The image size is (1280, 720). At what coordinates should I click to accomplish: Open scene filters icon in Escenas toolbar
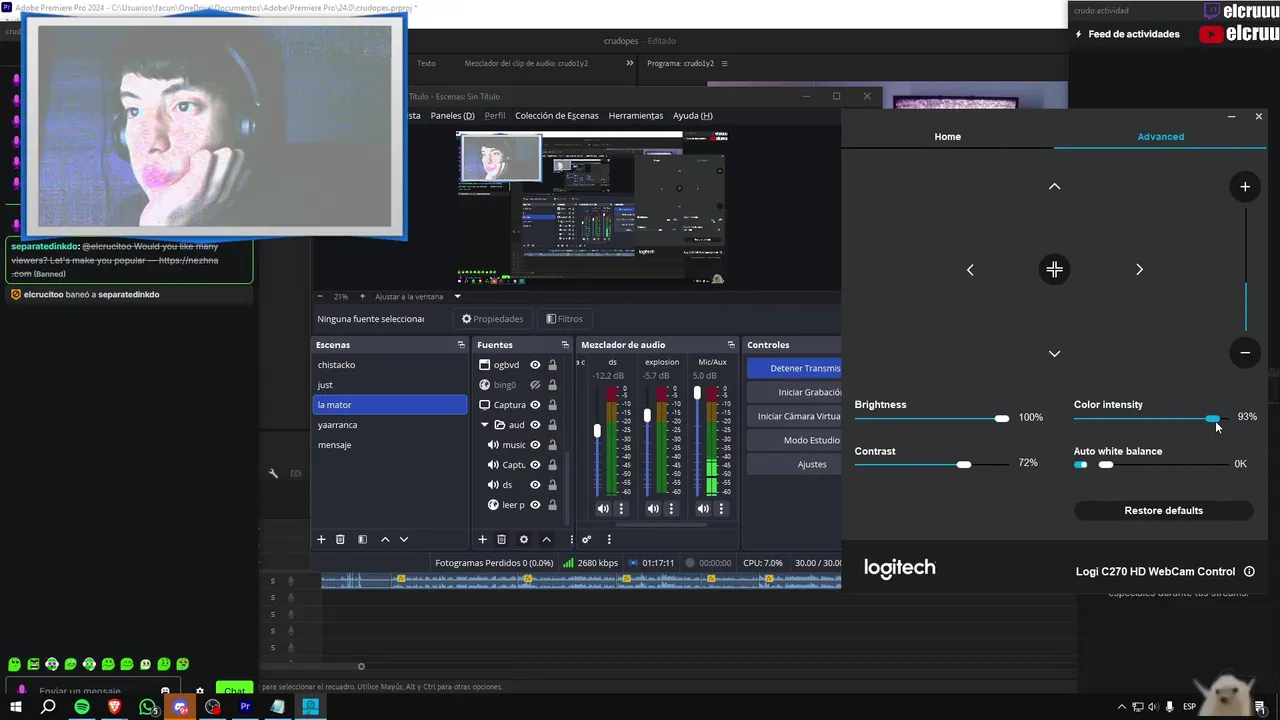362,539
